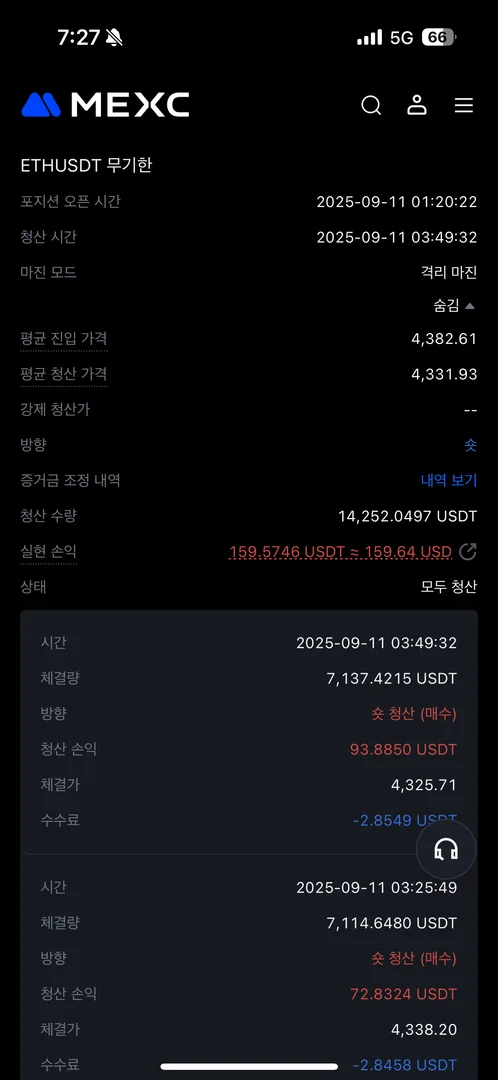Tap the ETHUSDT 무기한 title
The width and height of the screenshot is (498, 1080).
86,165
